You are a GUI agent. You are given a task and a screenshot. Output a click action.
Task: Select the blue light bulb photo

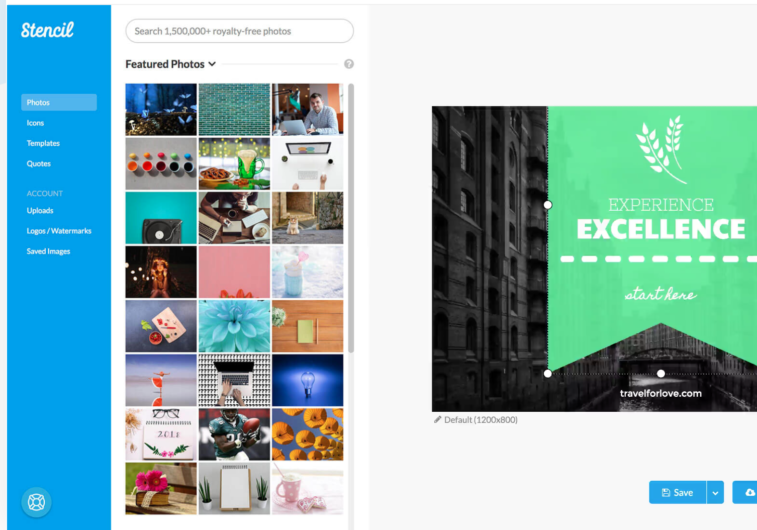pyautogui.click(x=308, y=380)
